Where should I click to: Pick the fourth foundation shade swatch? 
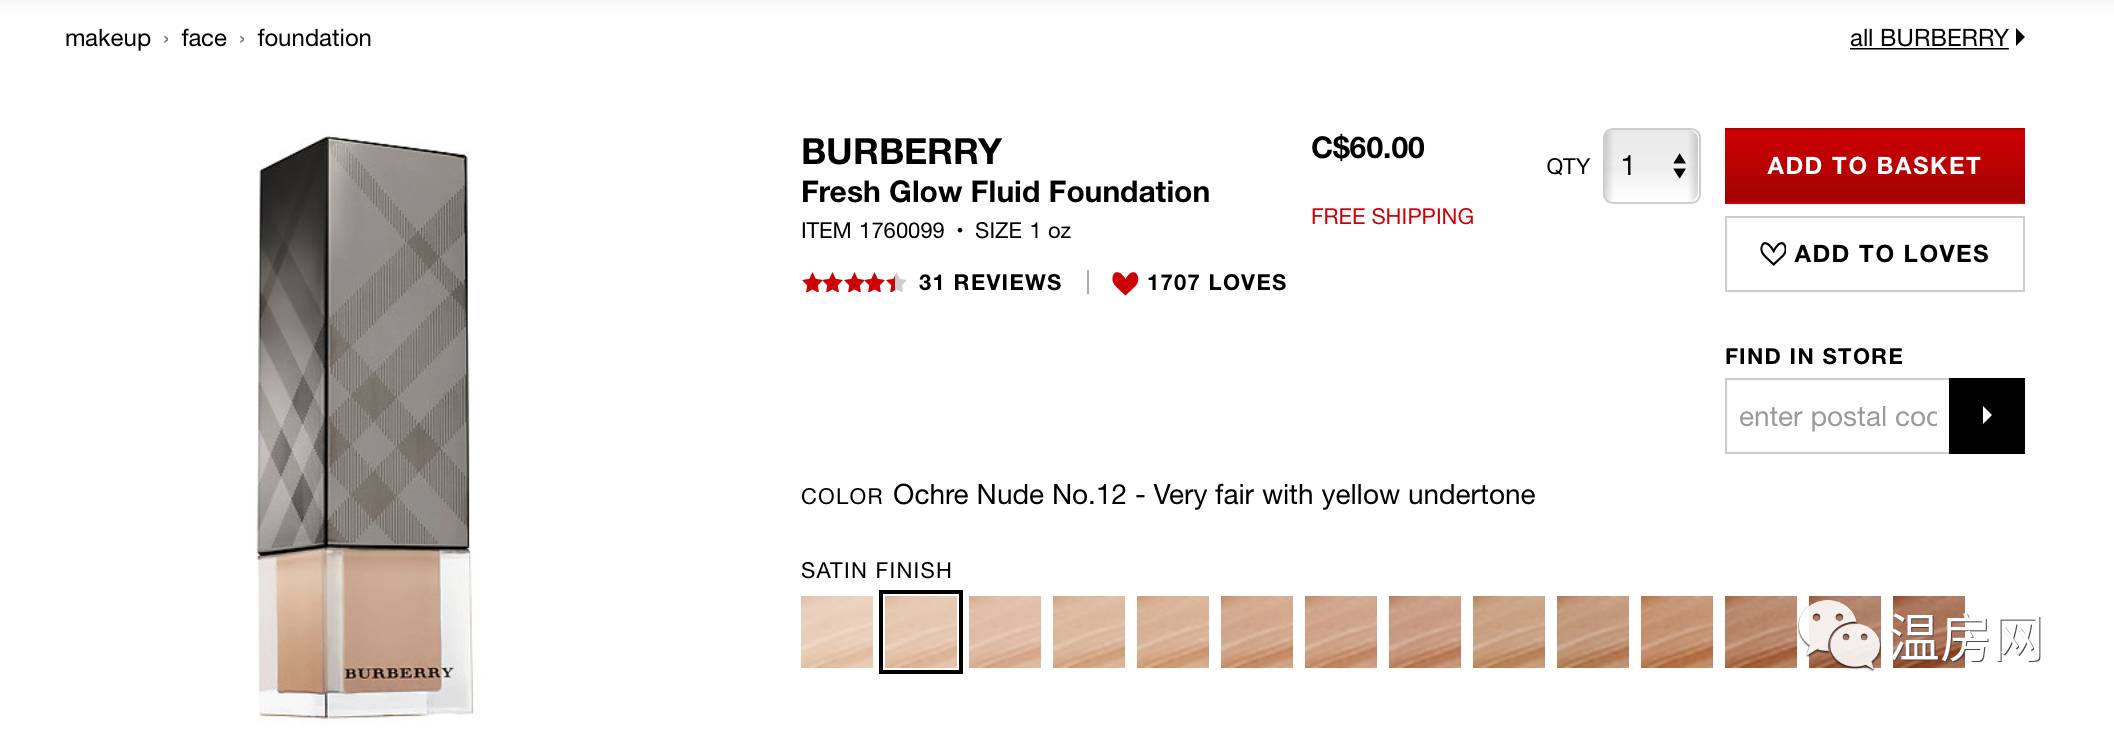(x=1089, y=632)
